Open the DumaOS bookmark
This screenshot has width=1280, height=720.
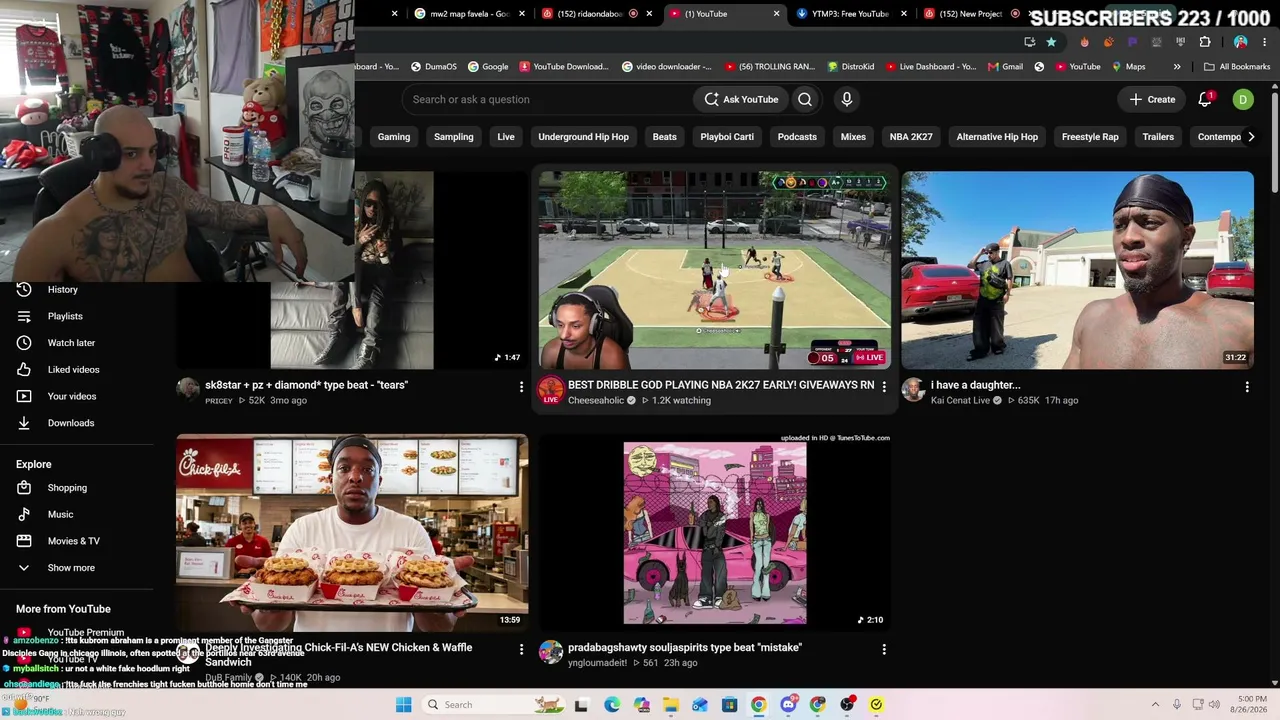pos(433,67)
